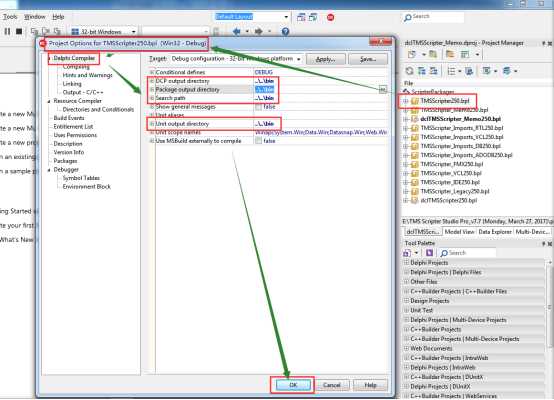This screenshot has width=554, height=400.
Task: Select TMSScripter_Imports_ADODB250.bpl in Project Manager
Action: (466, 155)
